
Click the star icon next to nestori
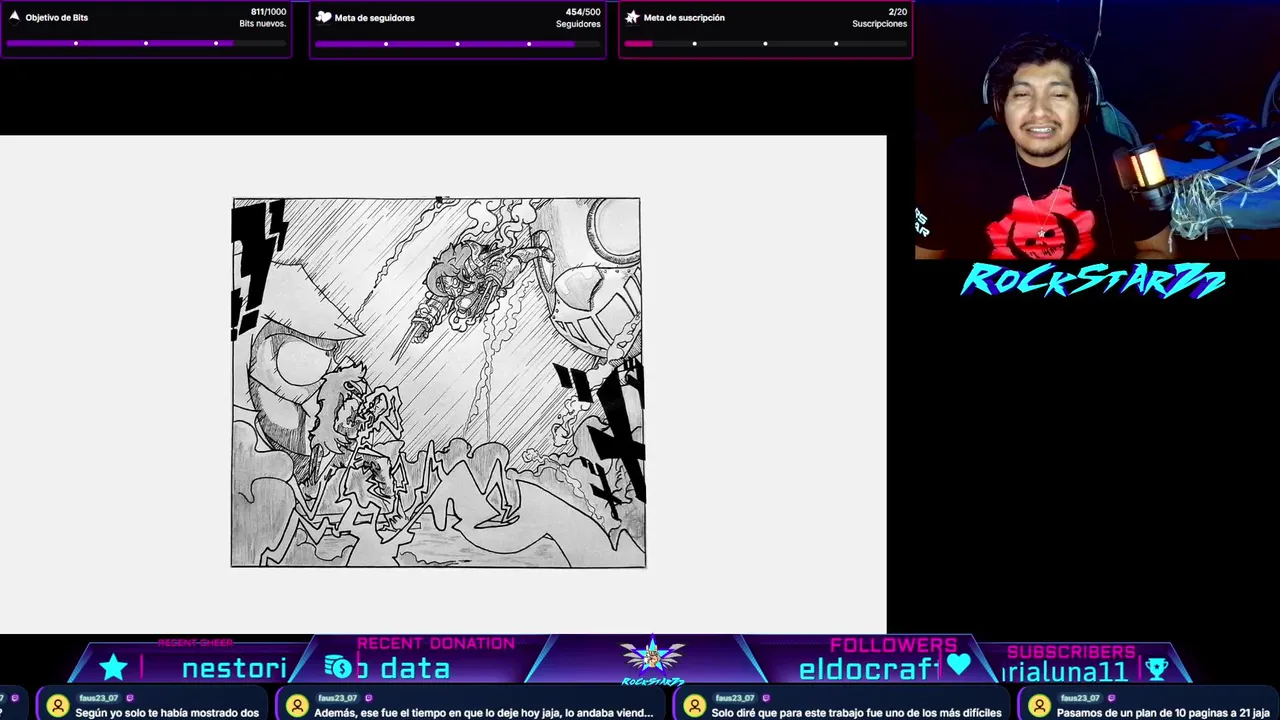click(114, 667)
